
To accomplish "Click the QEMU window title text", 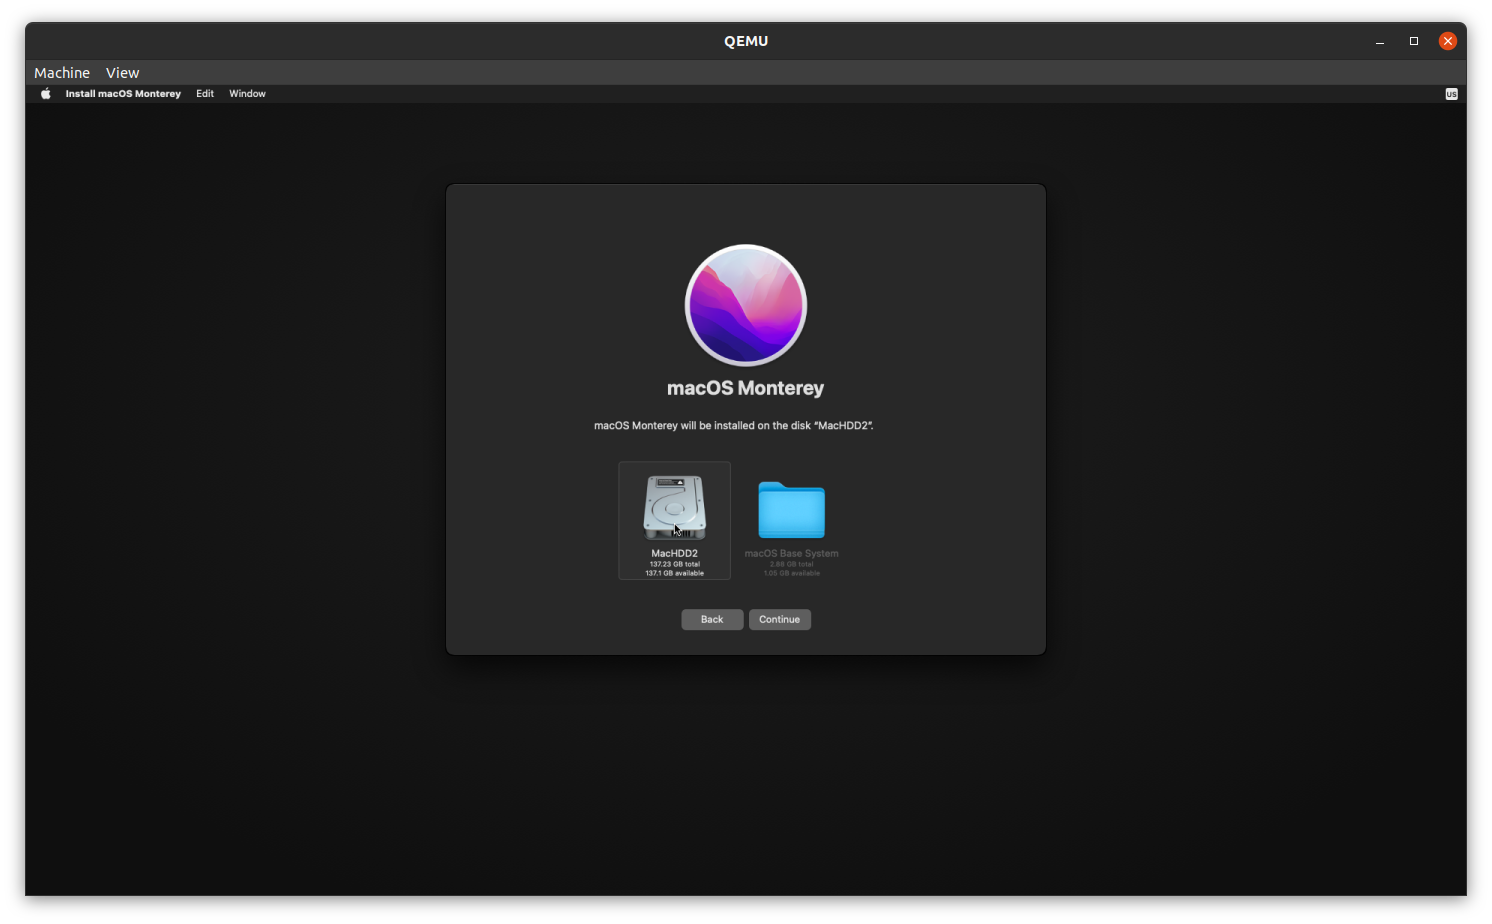I will (x=746, y=41).
